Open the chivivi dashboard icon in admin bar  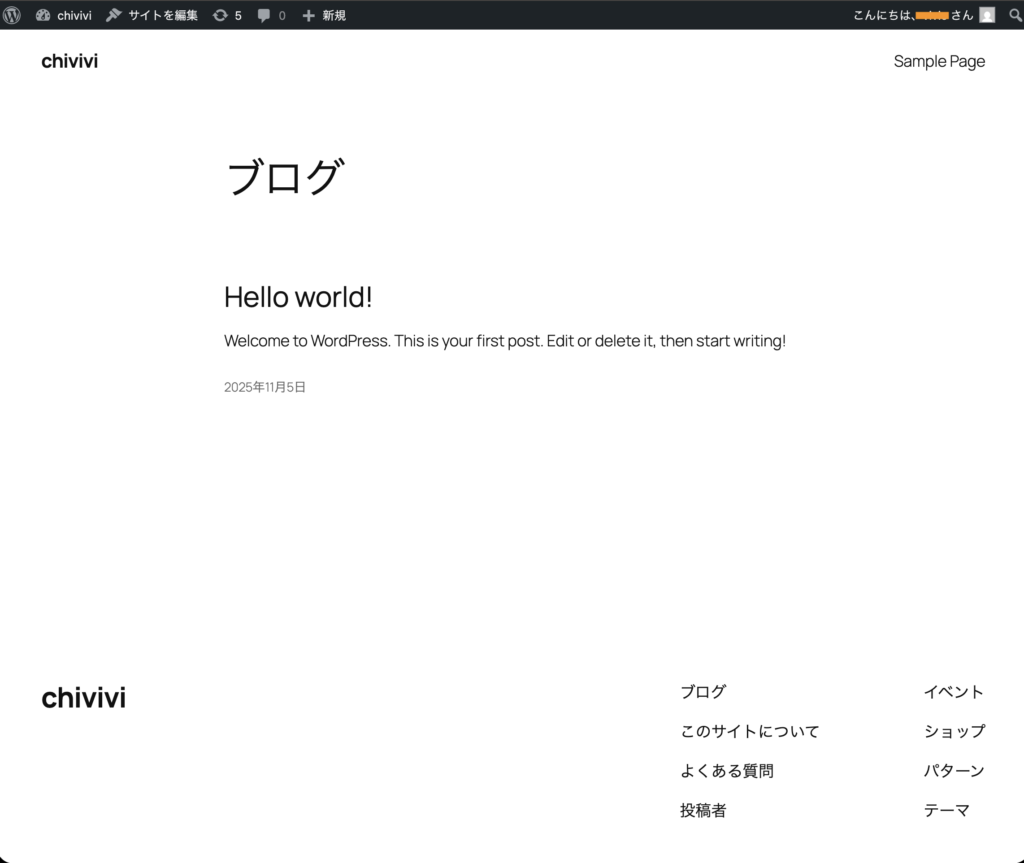(43, 15)
